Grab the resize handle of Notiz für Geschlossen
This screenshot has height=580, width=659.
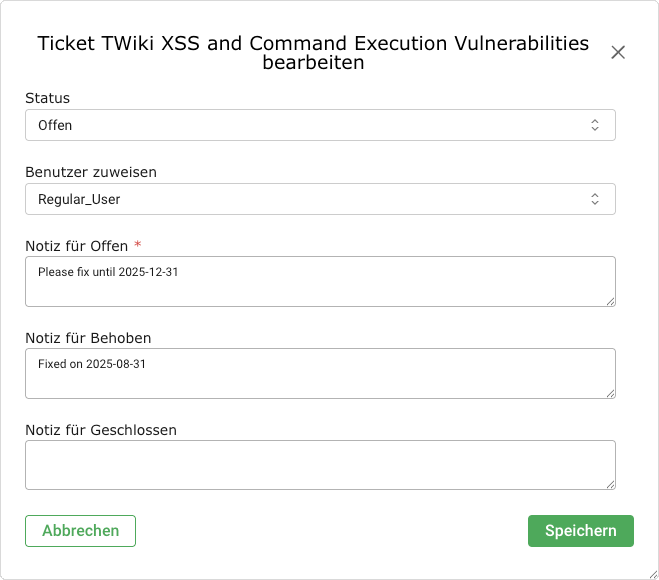coord(609,483)
